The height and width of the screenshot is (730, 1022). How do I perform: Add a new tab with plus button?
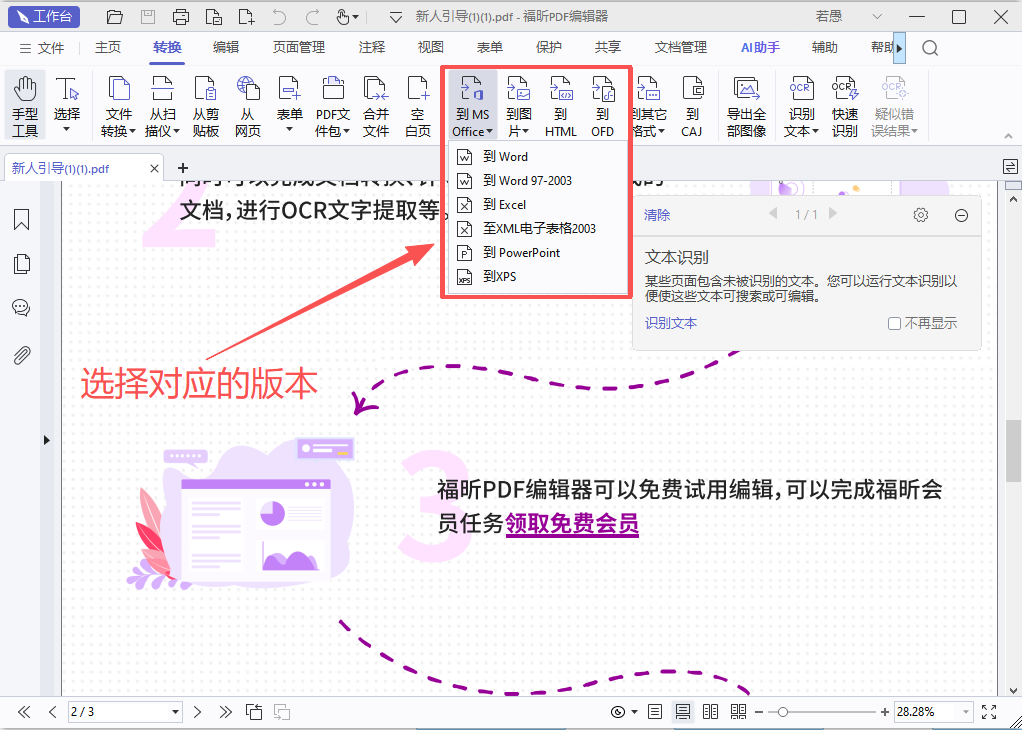[x=182, y=168]
